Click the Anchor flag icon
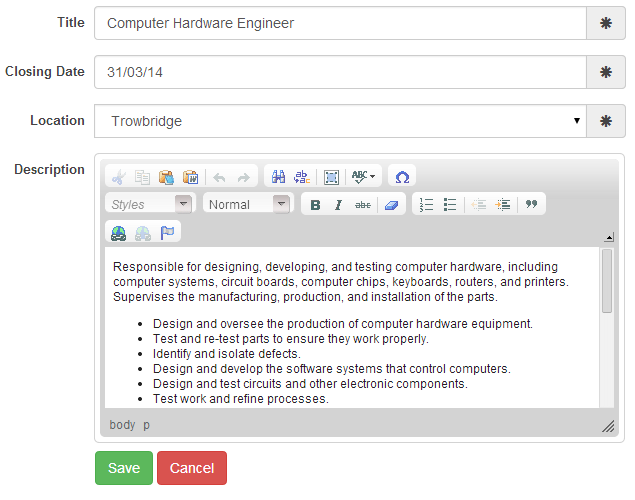 point(167,233)
